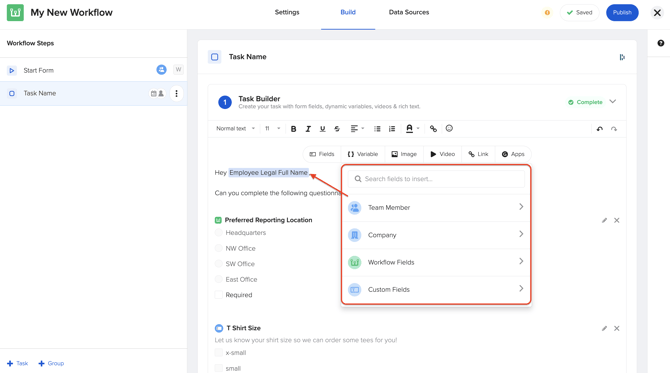The height and width of the screenshot is (373, 670).
Task: Click the orange warning indicator icon
Action: tap(547, 12)
